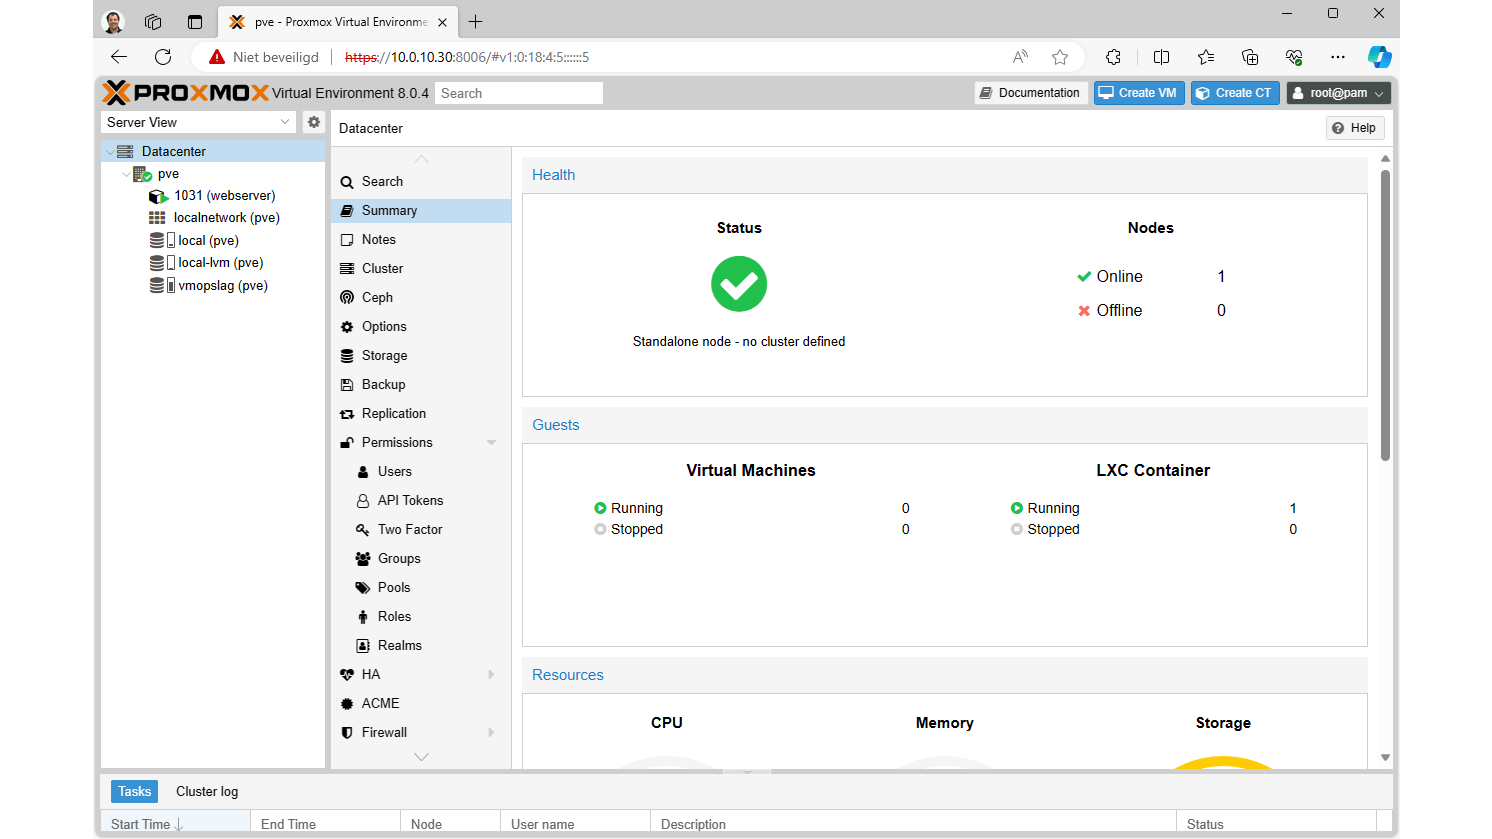
Task: Expand the Firewall submenu arrow
Action: coord(491,733)
